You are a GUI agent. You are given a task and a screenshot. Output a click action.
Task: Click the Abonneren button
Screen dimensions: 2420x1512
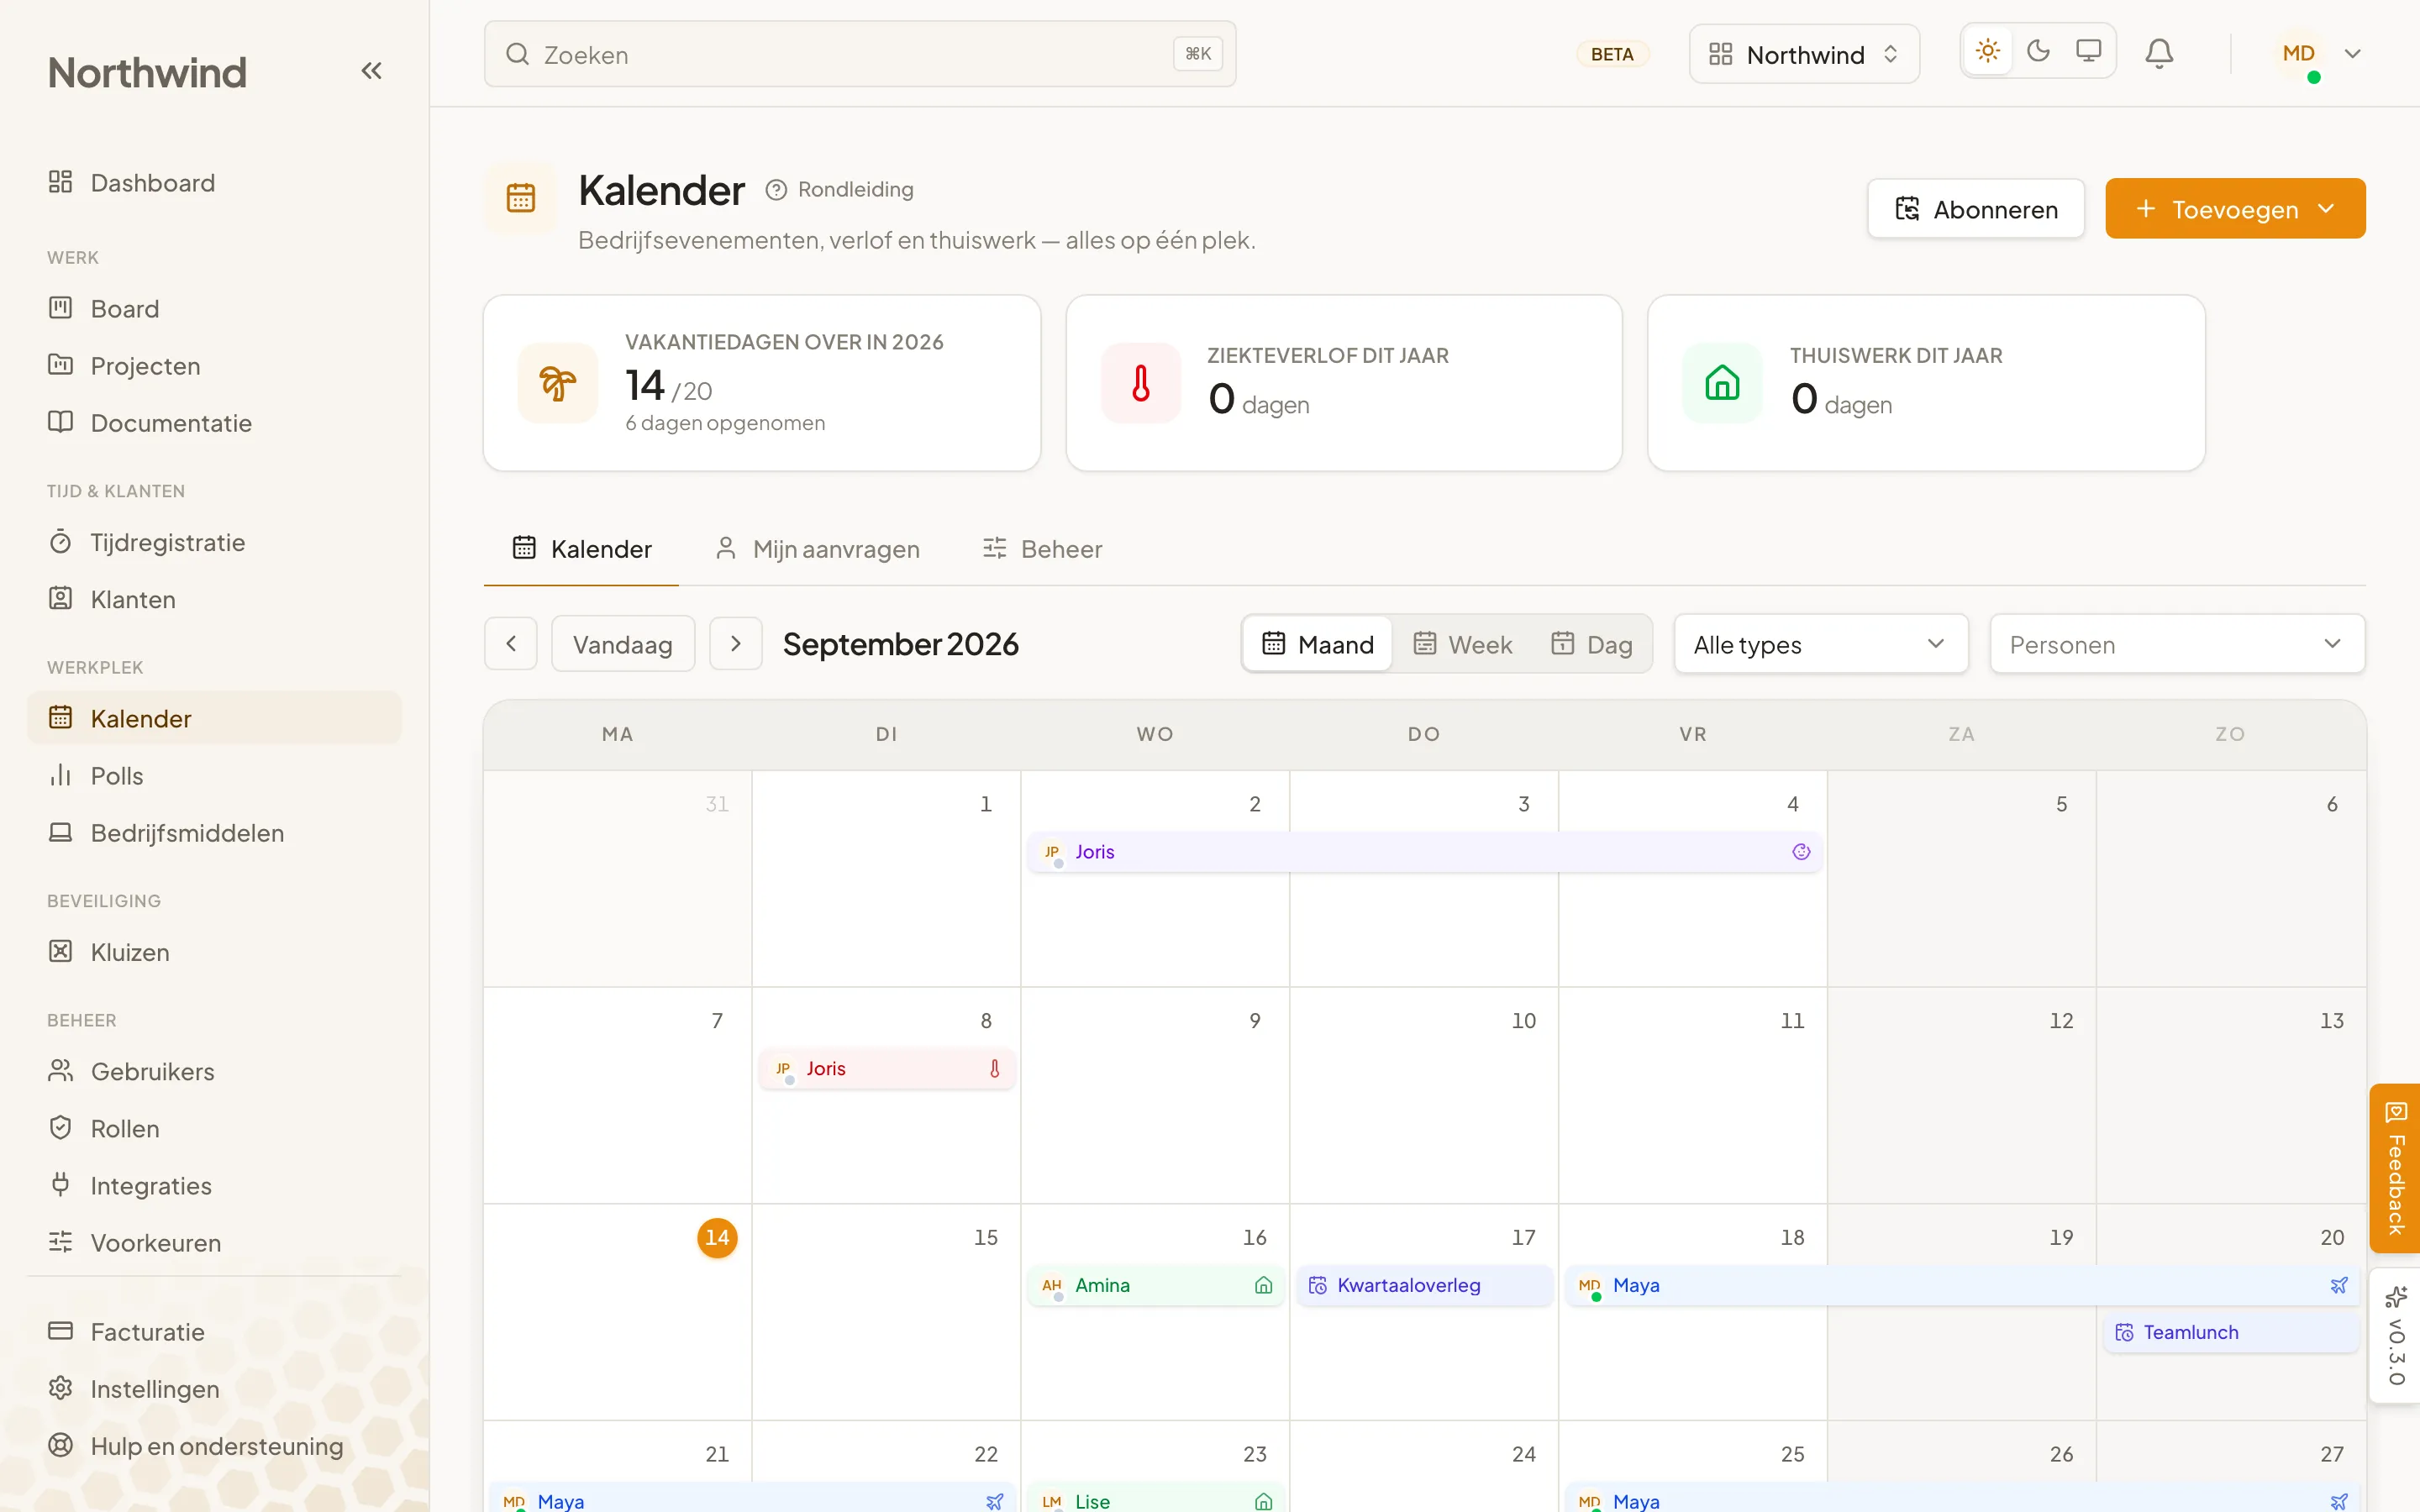point(1976,209)
